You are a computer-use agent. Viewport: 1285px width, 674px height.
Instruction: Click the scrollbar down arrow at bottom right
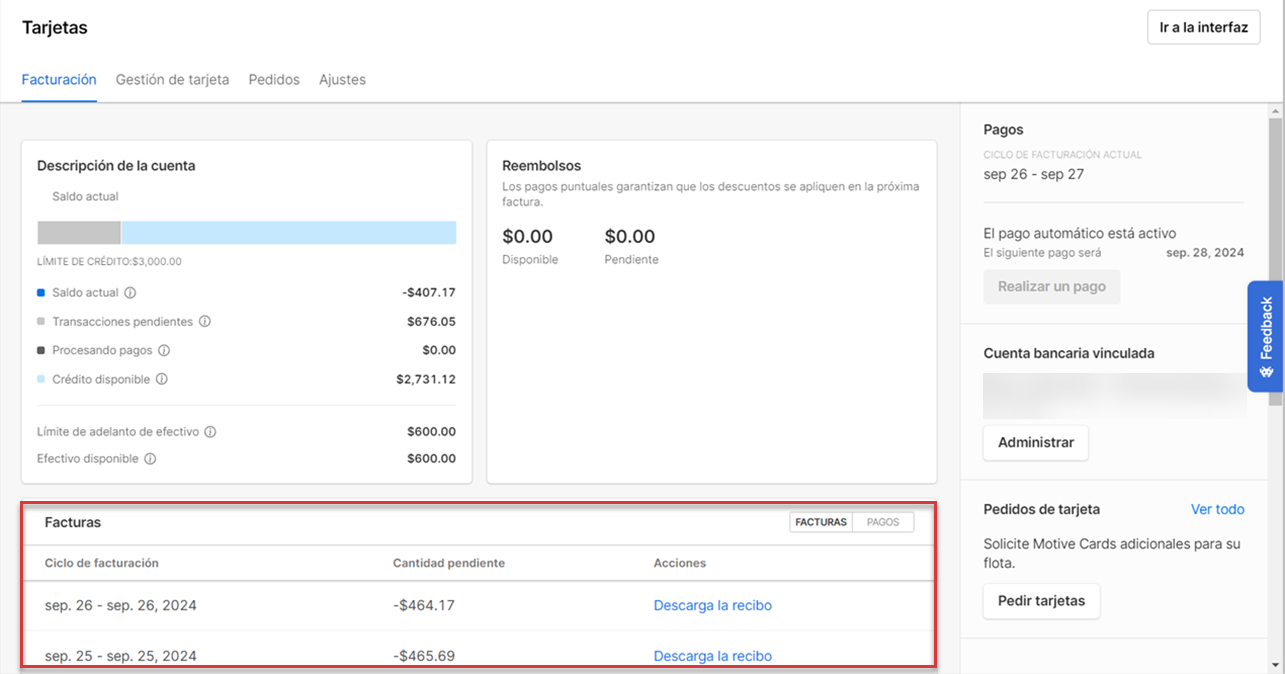1274,665
